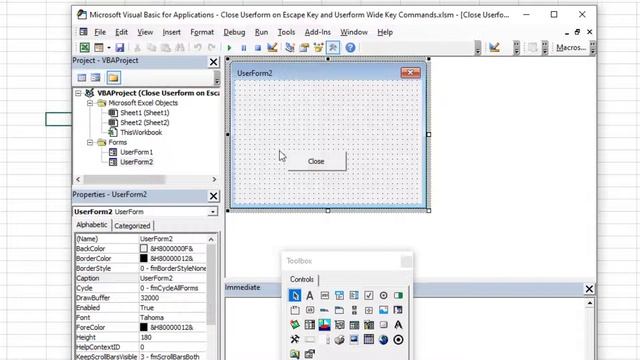Choose the ToggleButton control in Toolbox
The height and width of the screenshot is (360, 640).
398,295
